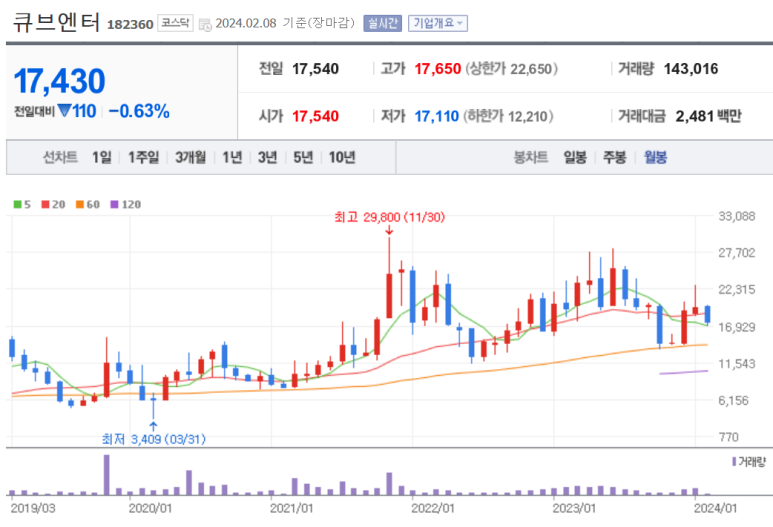Select the 1일 line chart period
773x527 pixels.
(102, 157)
